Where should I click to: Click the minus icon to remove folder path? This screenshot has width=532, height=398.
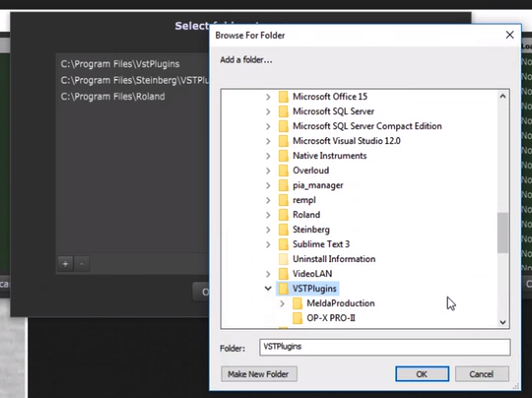[x=81, y=264]
